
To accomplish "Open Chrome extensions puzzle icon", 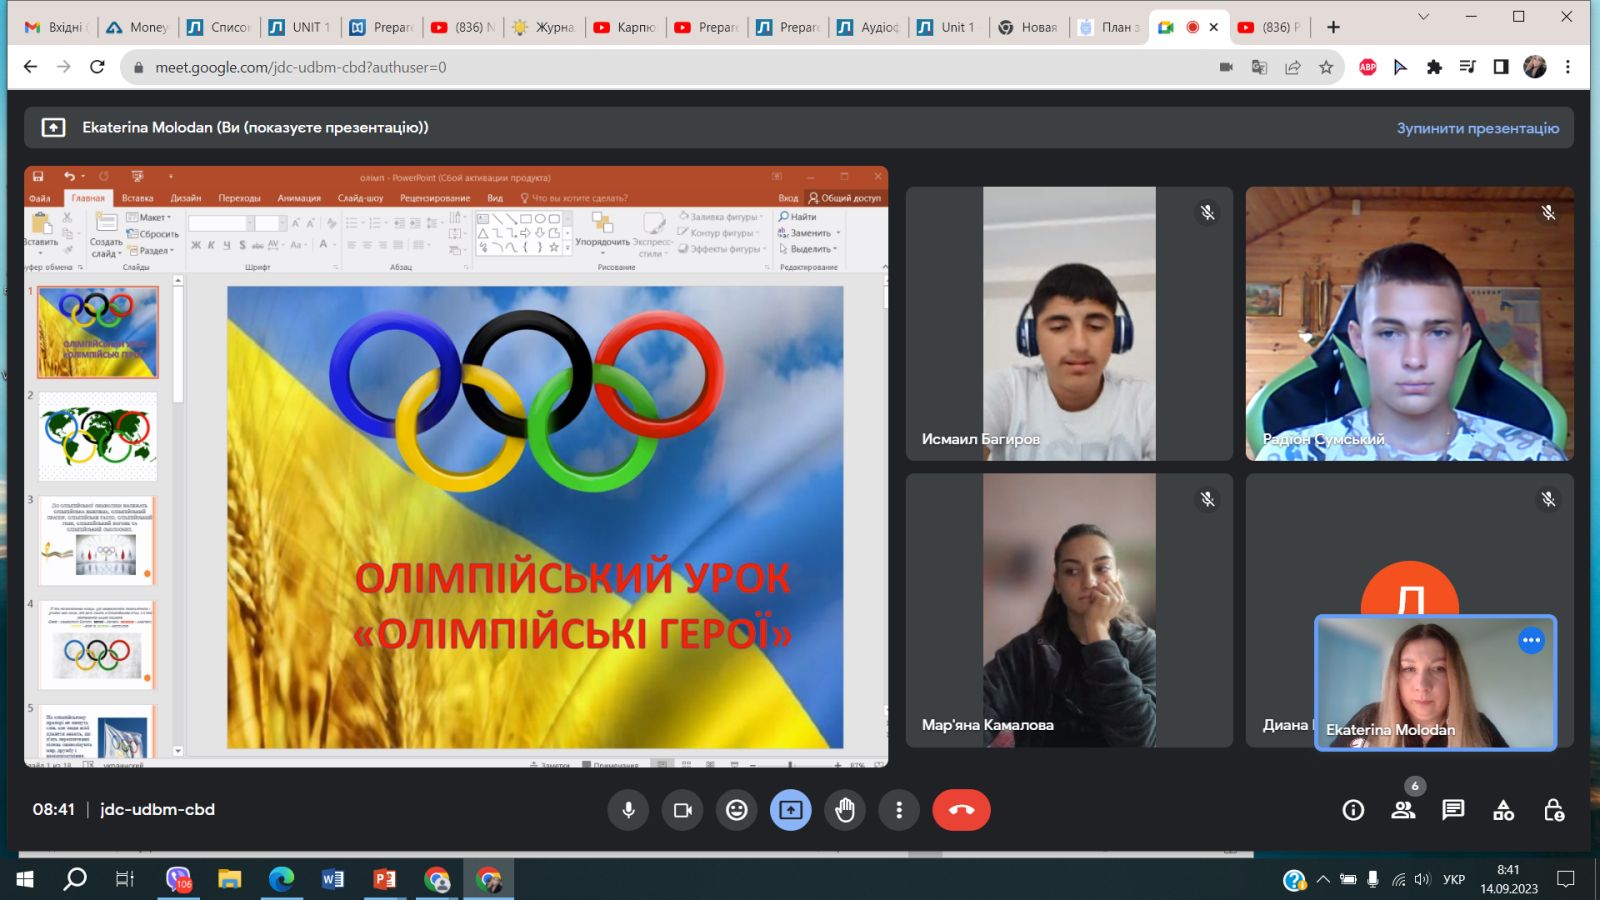I will tap(1434, 67).
